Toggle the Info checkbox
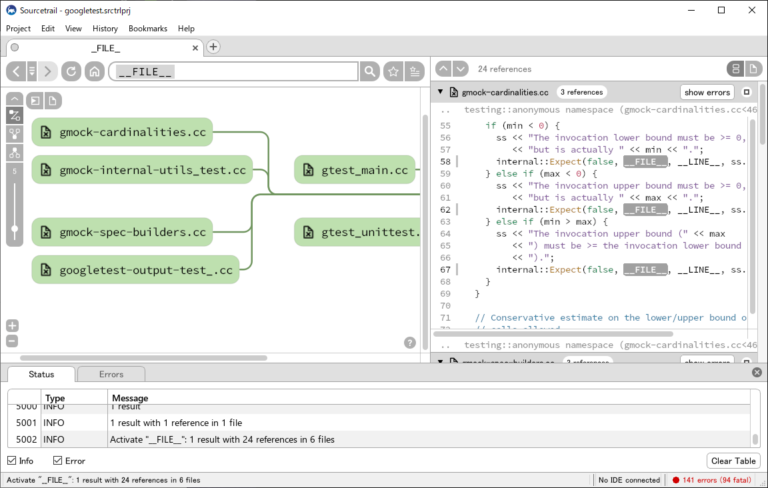 pos(12,461)
